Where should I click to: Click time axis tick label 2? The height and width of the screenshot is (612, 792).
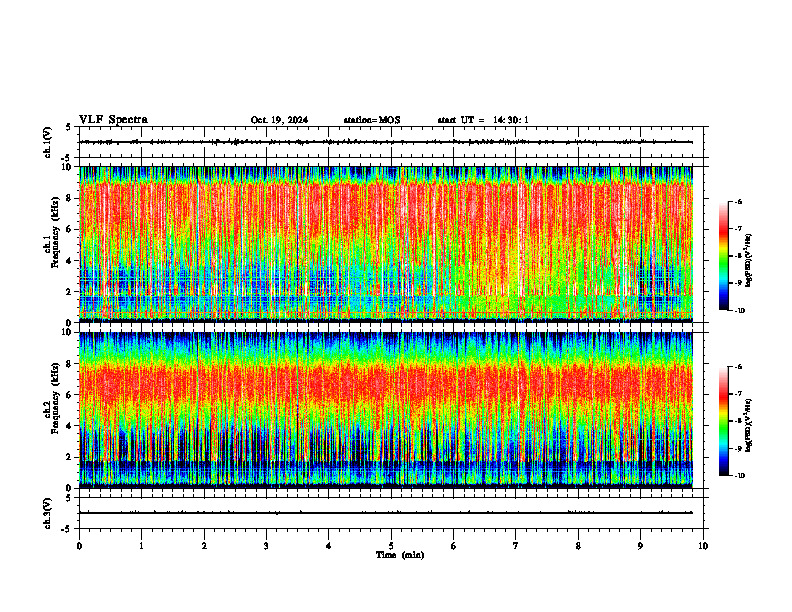pos(204,546)
